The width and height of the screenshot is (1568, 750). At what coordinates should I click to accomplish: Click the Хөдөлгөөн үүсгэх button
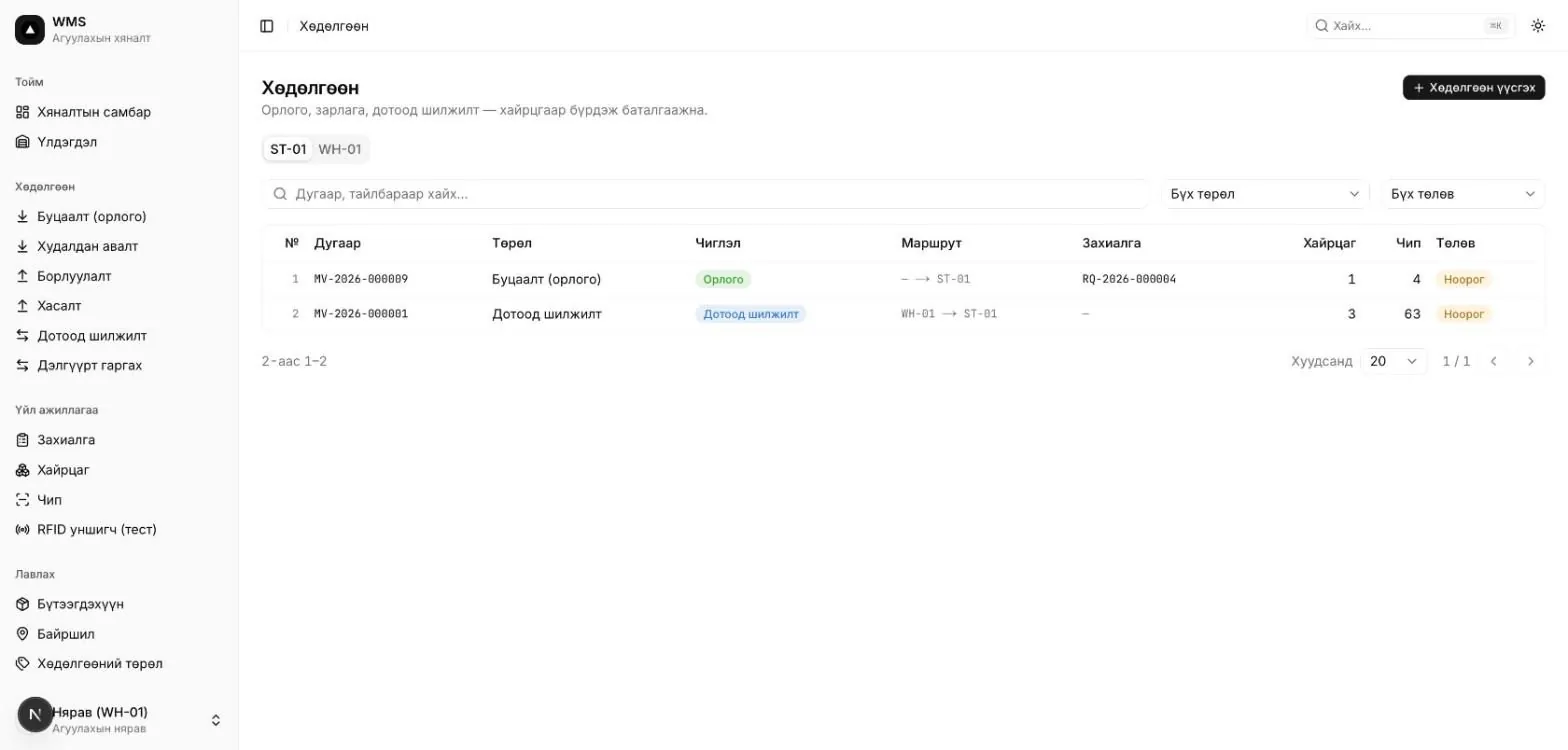pyautogui.click(x=1474, y=88)
